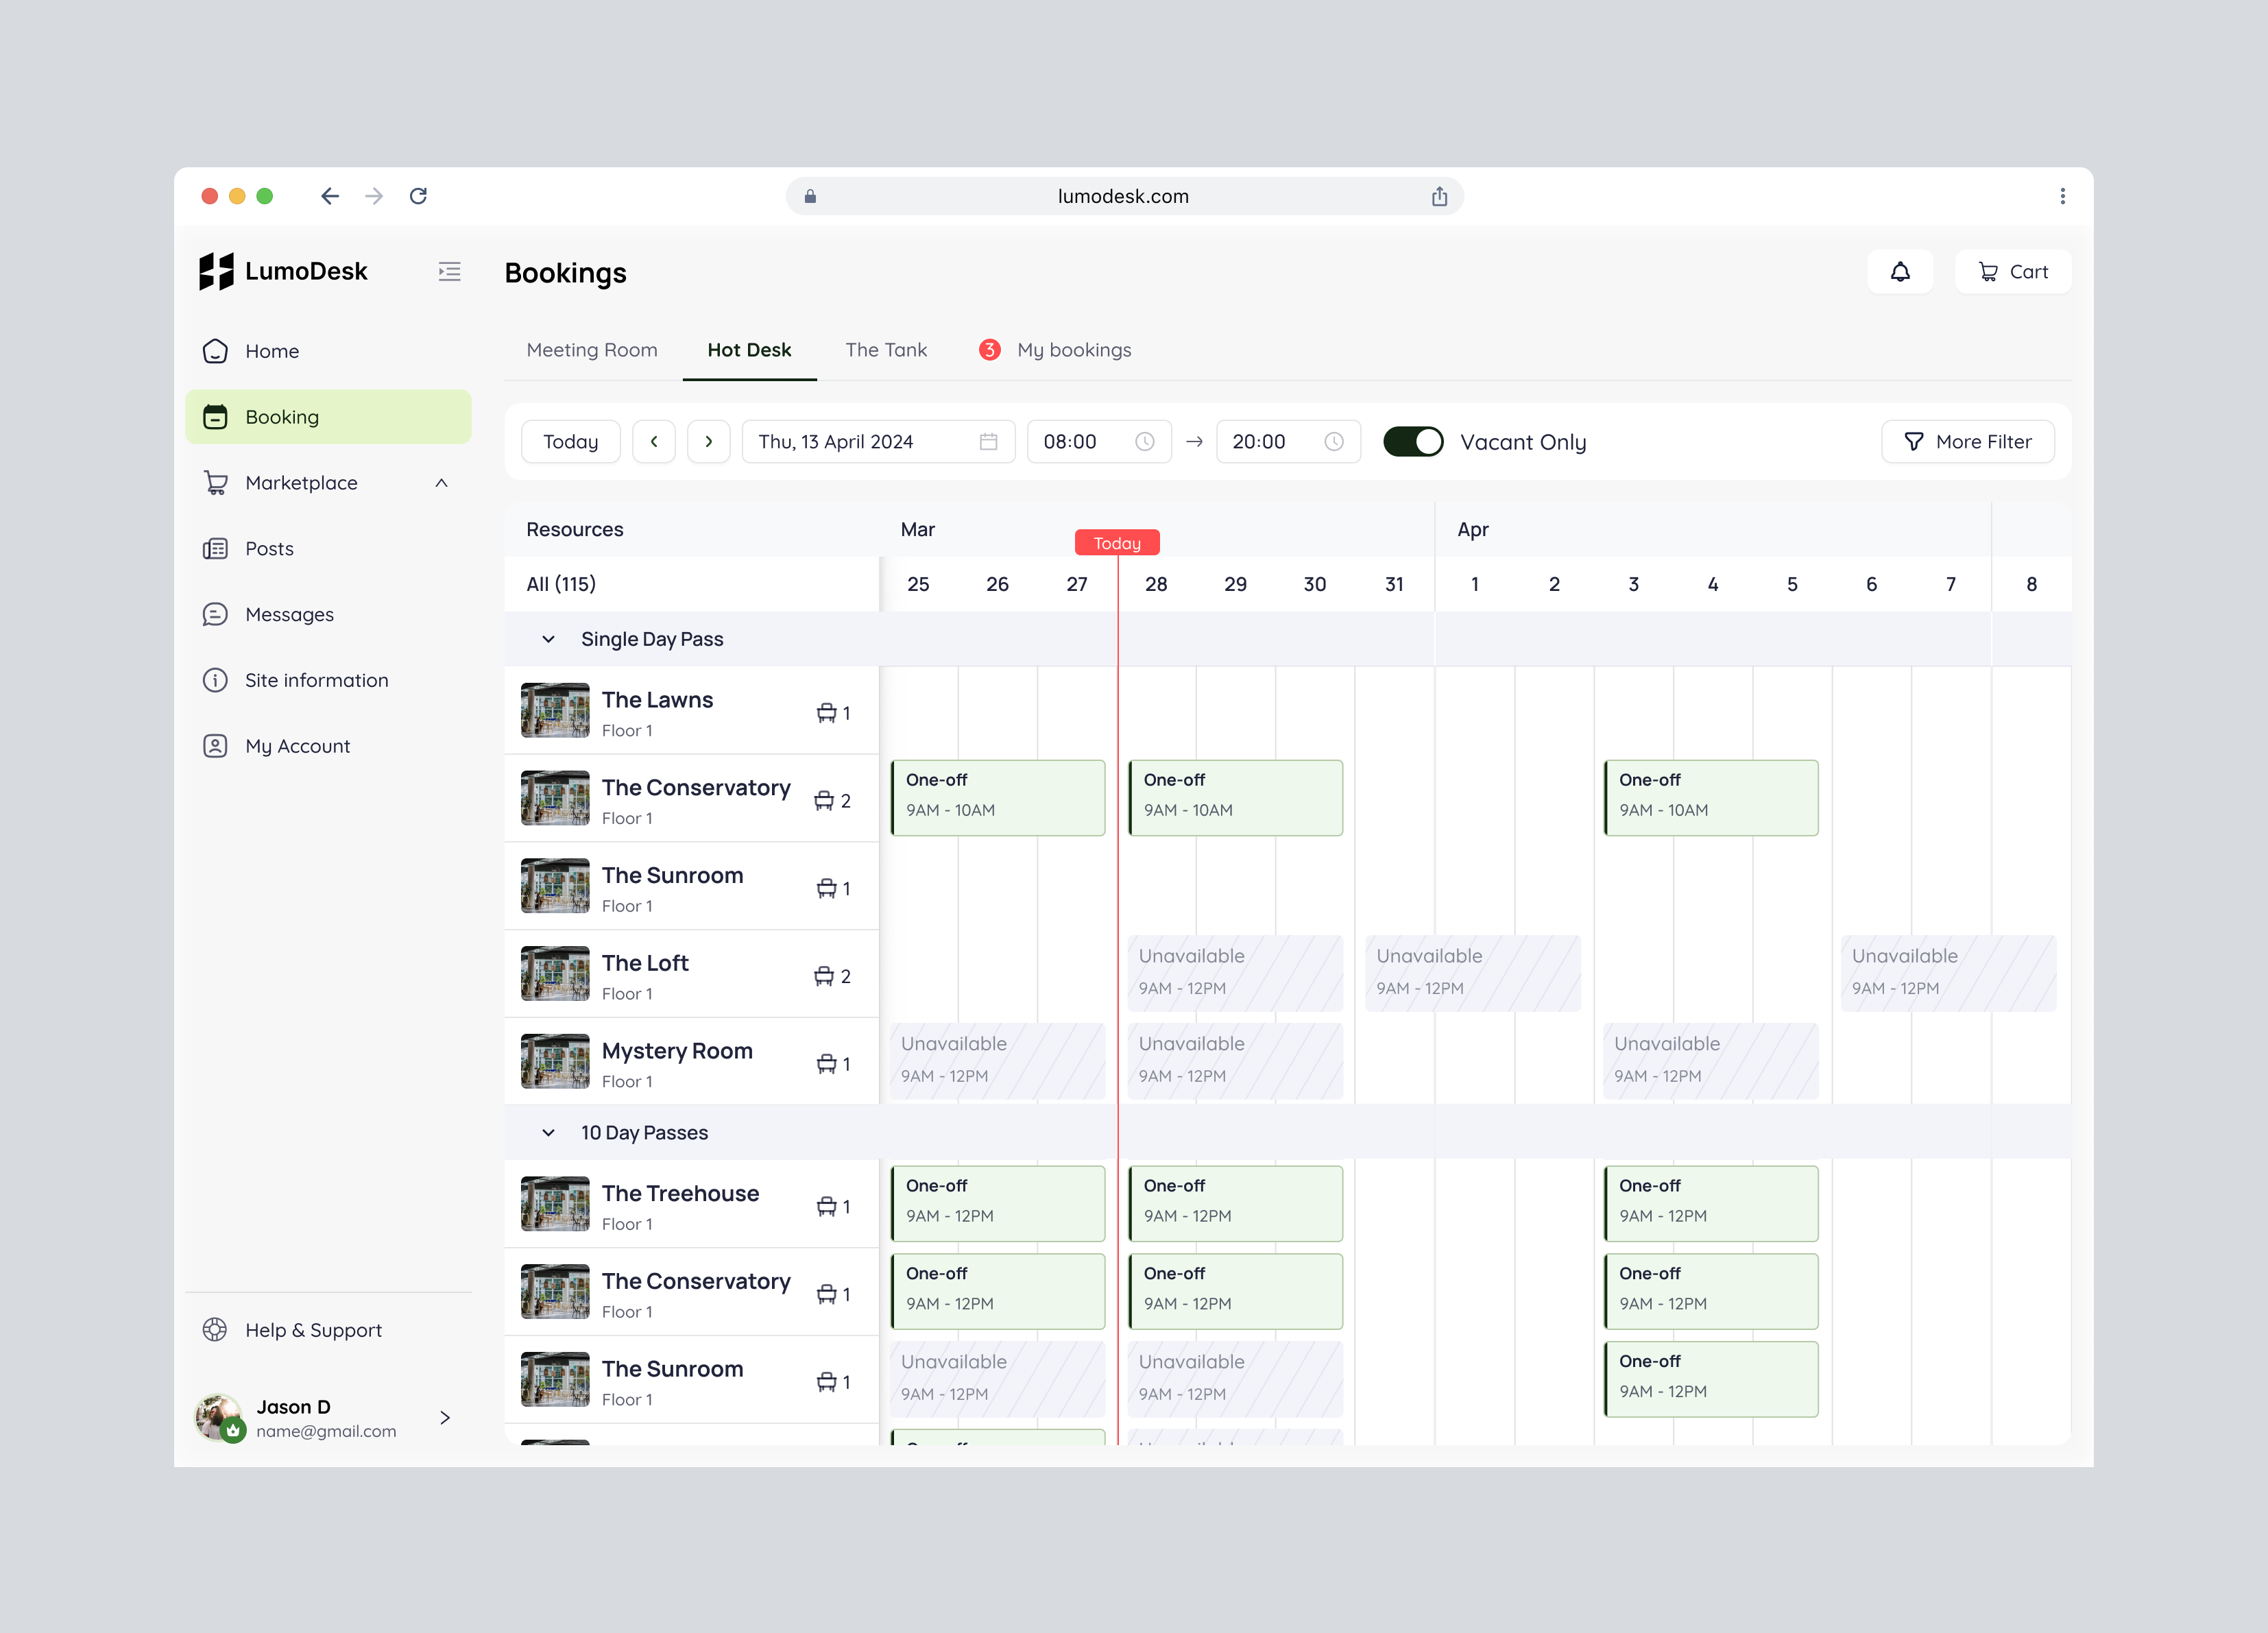Open Messages from the sidebar
Screen dimensions: 2268x1633
(x=216, y=614)
